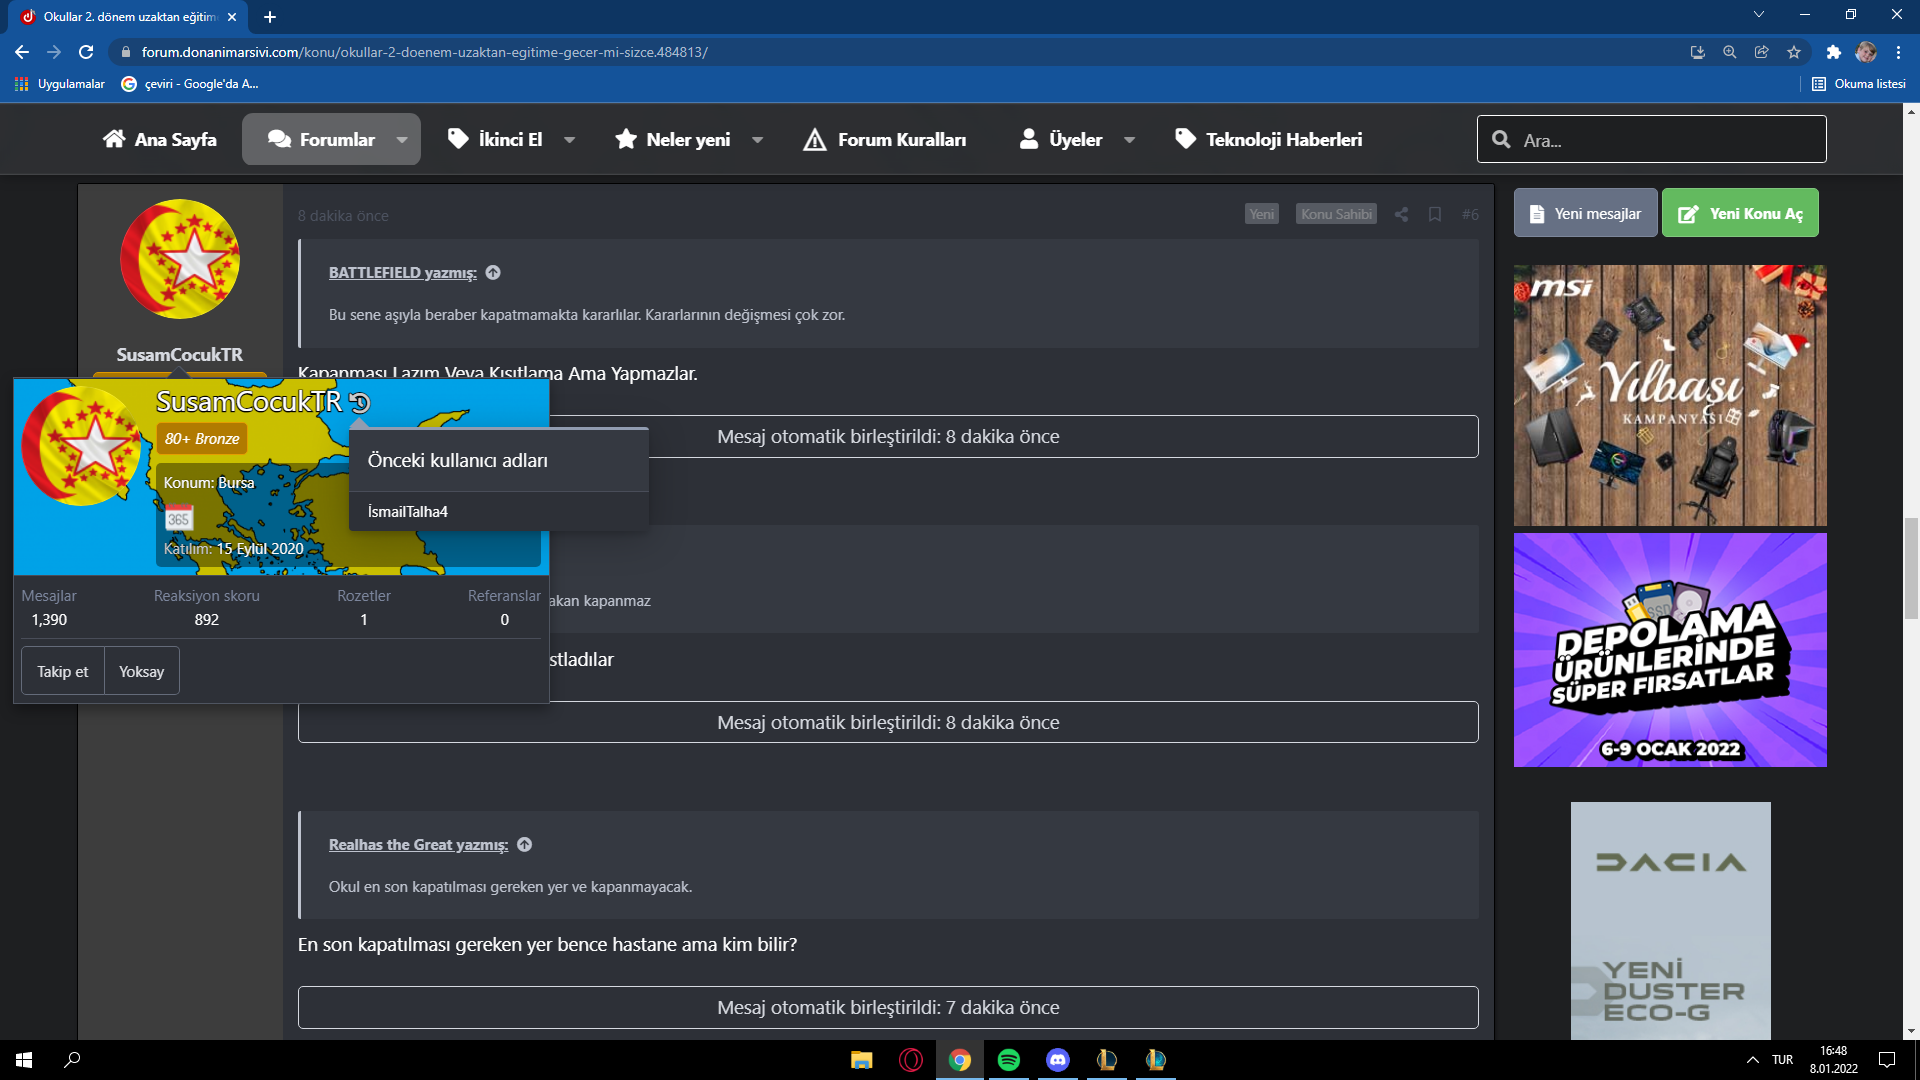The height and width of the screenshot is (1080, 1920).
Task: Toggle follow with the Takip et button
Action: click(63, 671)
